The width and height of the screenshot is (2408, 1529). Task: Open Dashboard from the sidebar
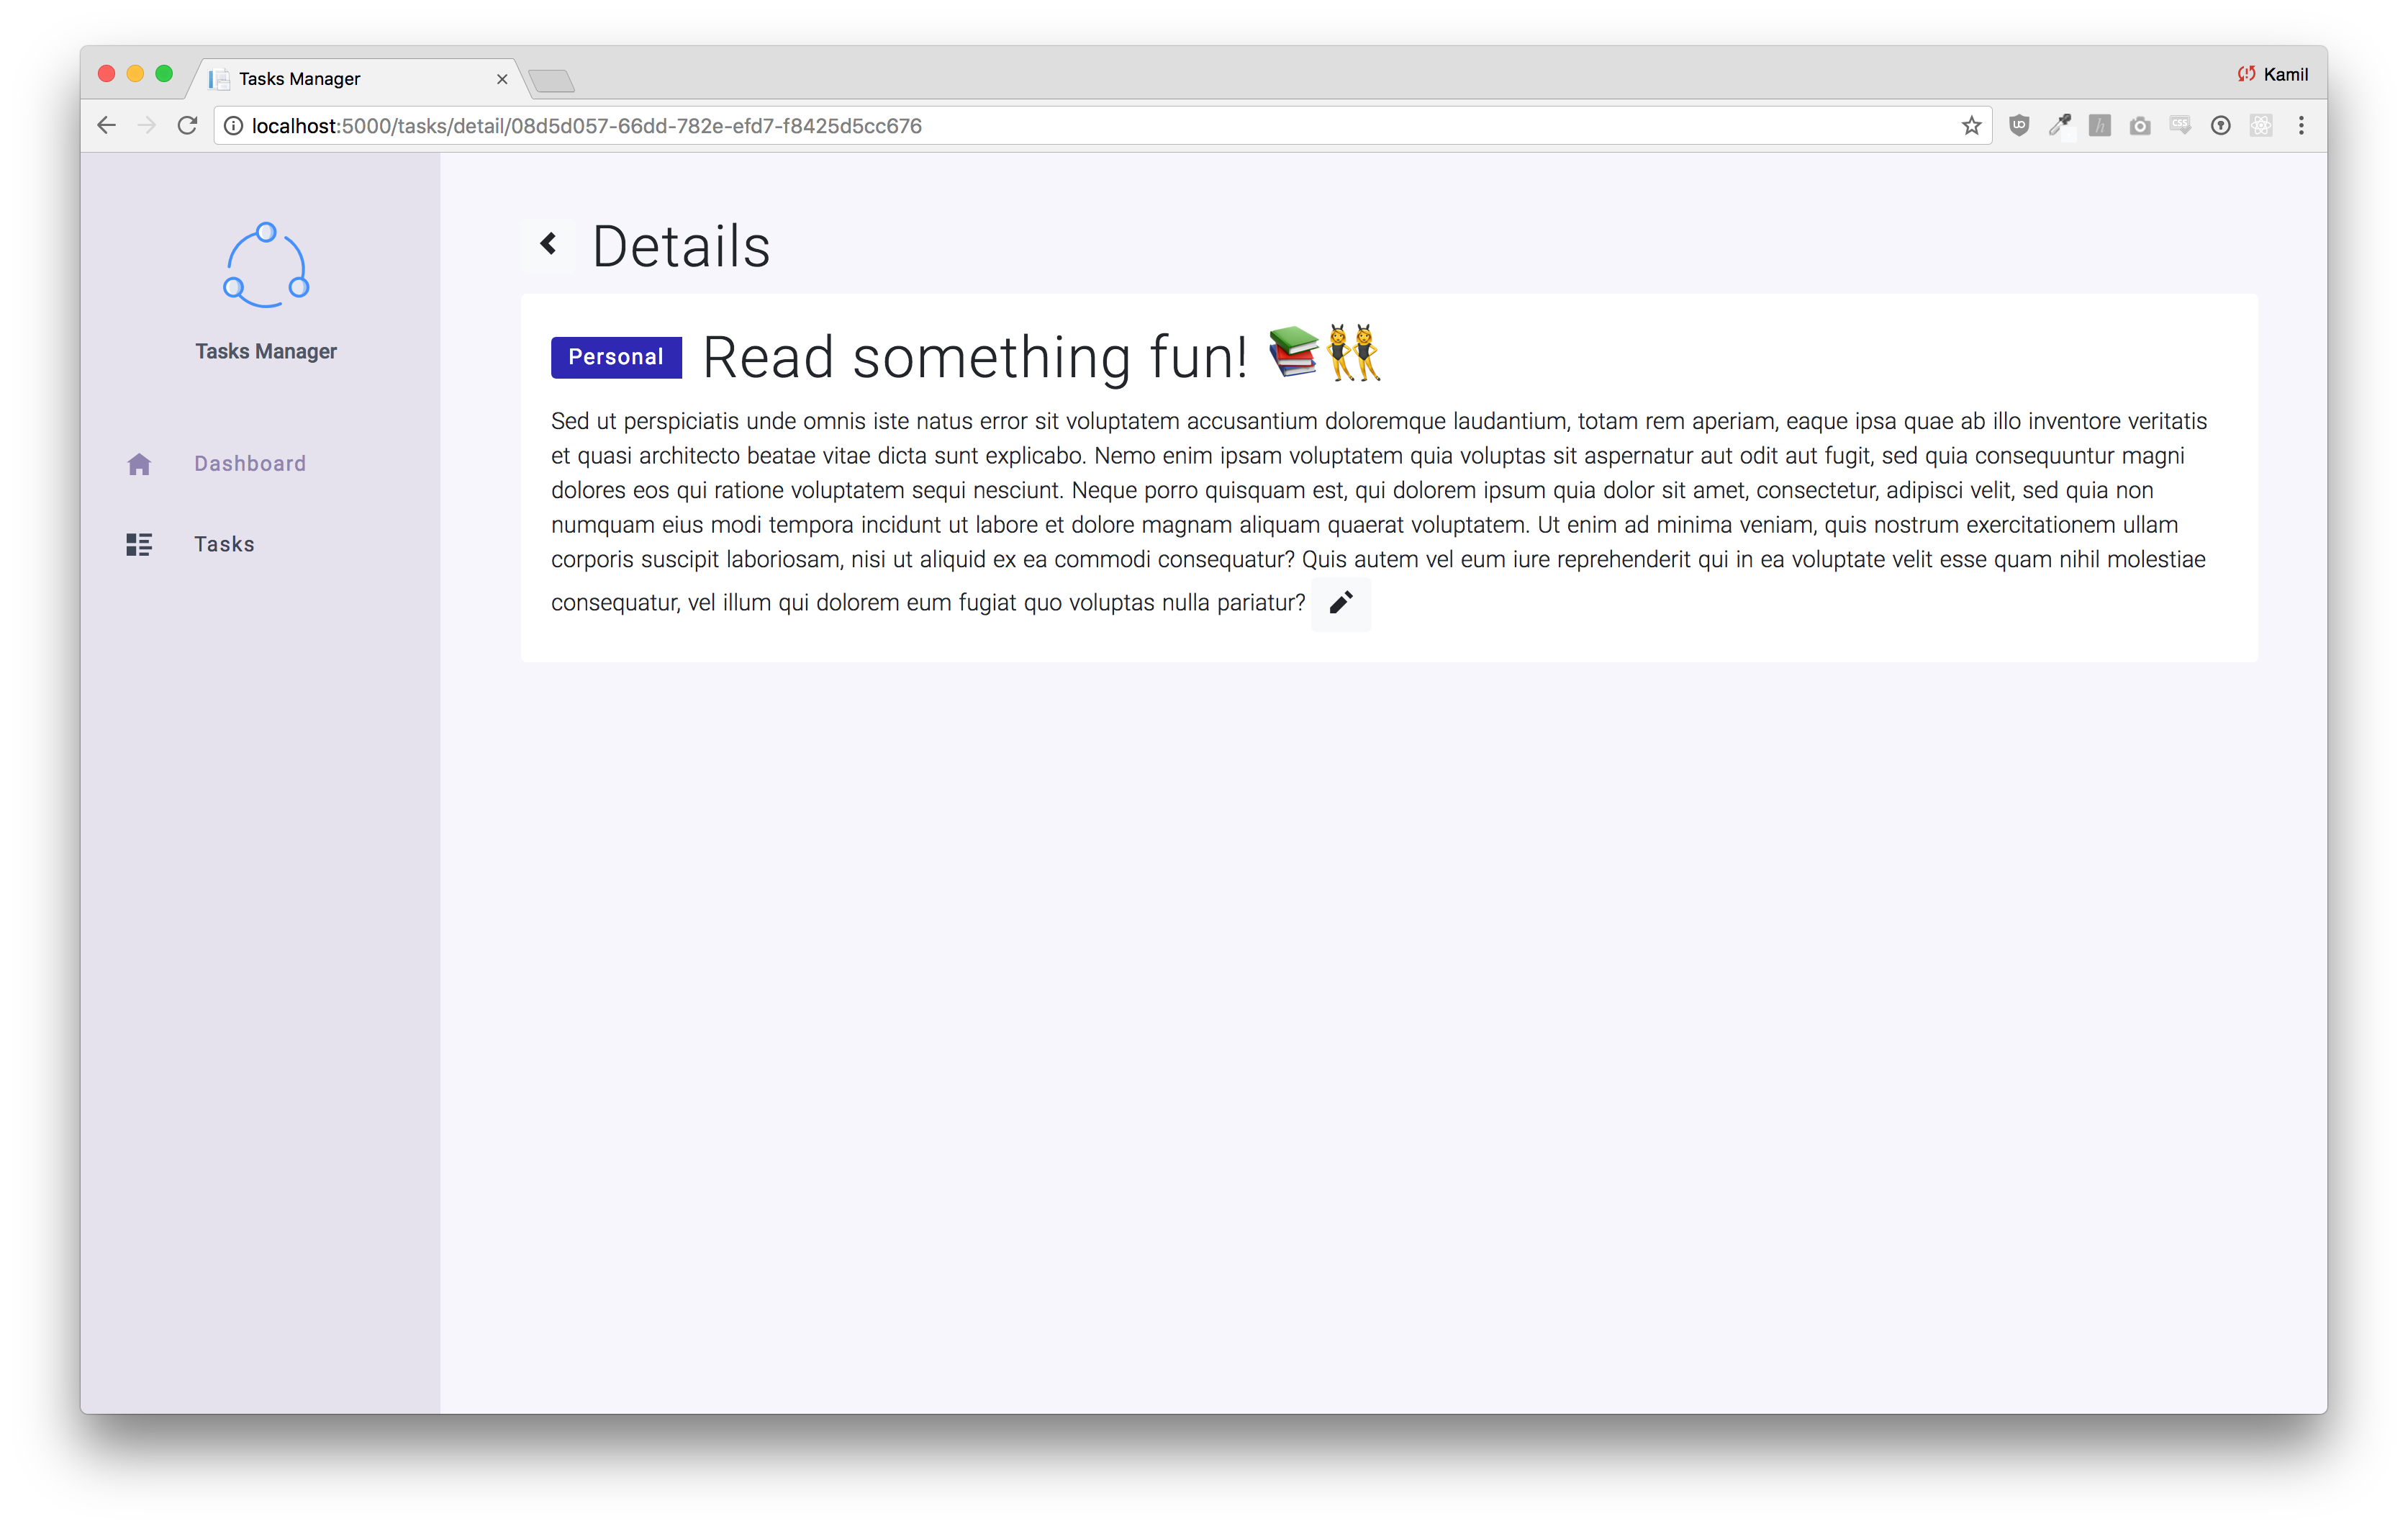click(x=250, y=464)
